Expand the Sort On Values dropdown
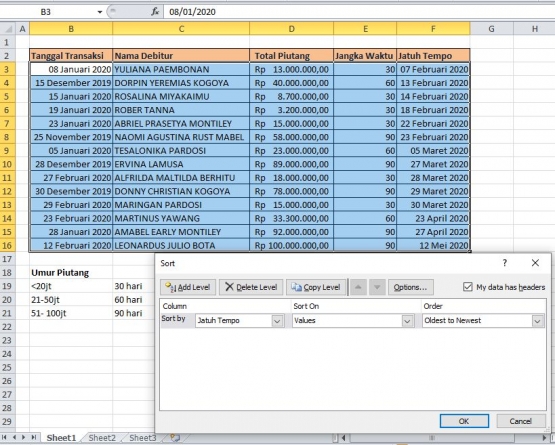The height and width of the screenshot is (445, 555). (407, 321)
